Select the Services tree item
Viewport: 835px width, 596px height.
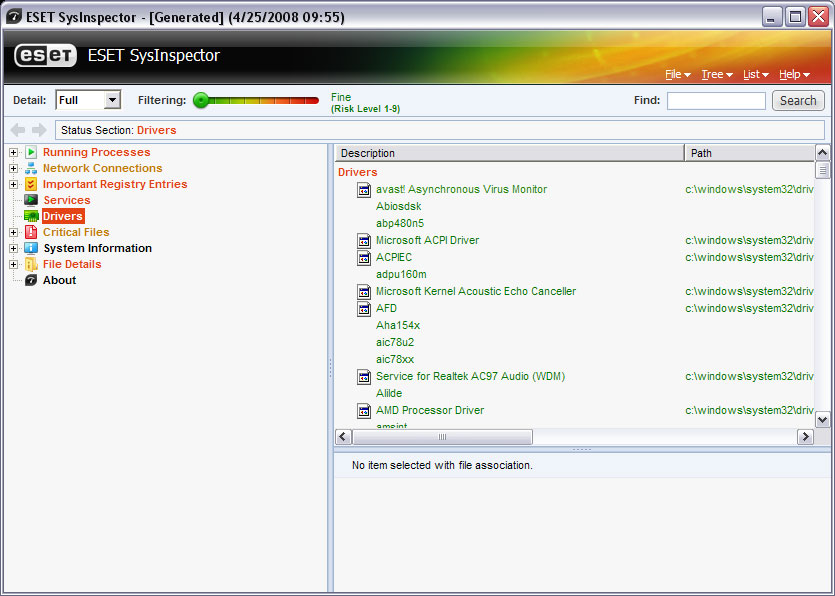[67, 200]
